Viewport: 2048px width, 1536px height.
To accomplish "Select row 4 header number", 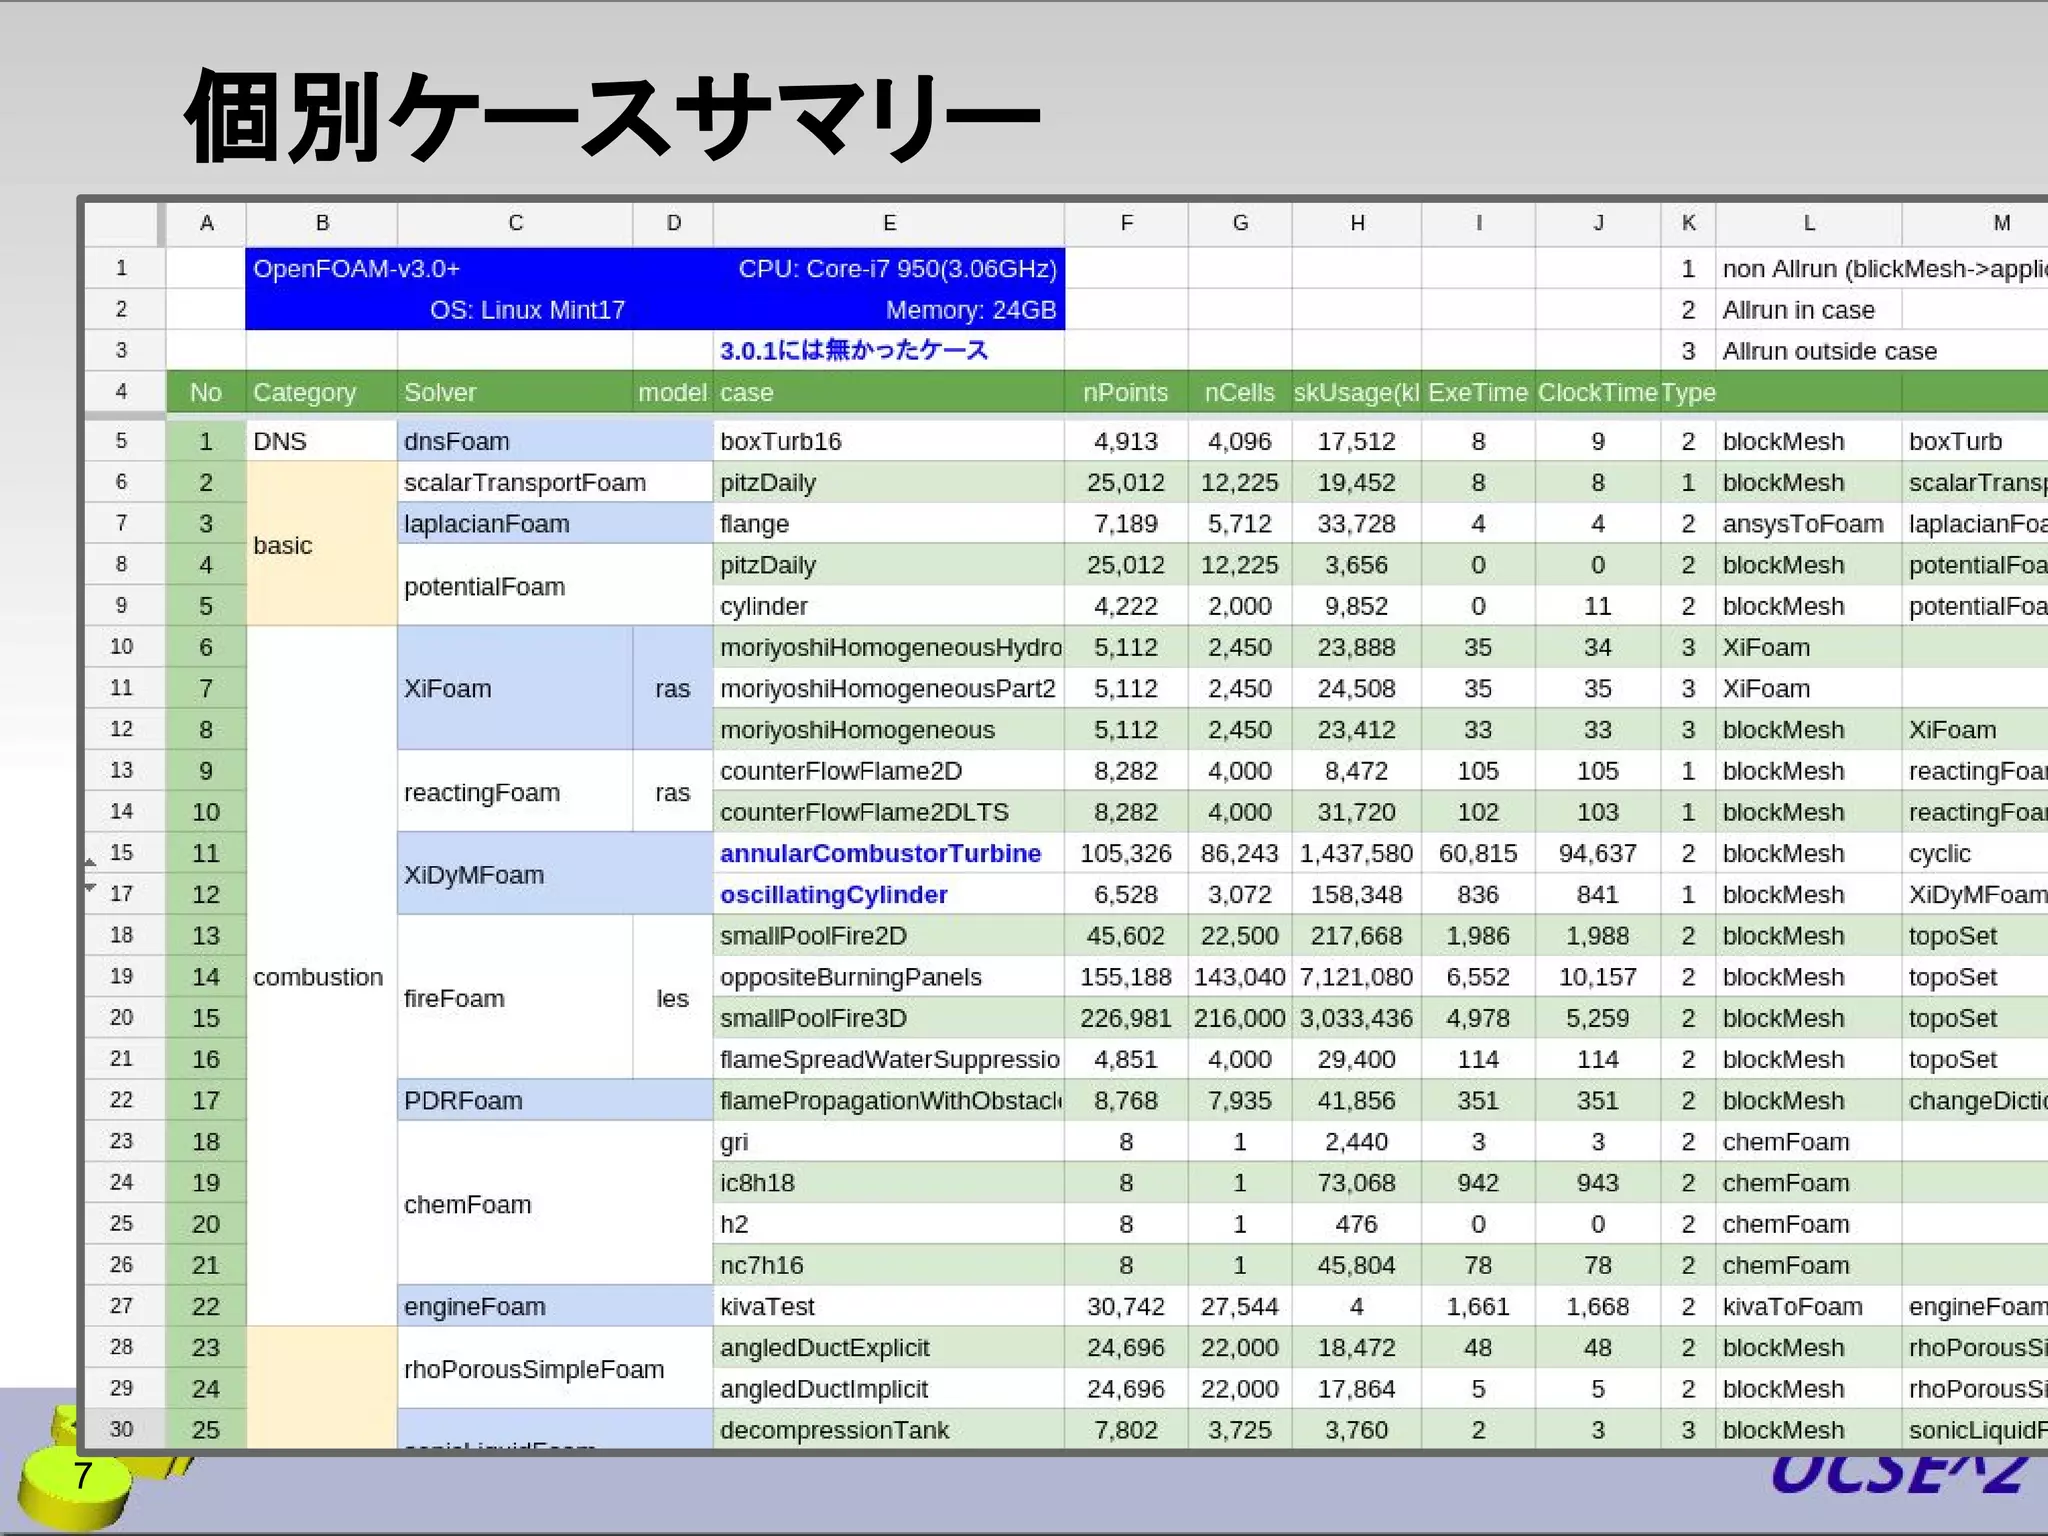I will click(121, 391).
